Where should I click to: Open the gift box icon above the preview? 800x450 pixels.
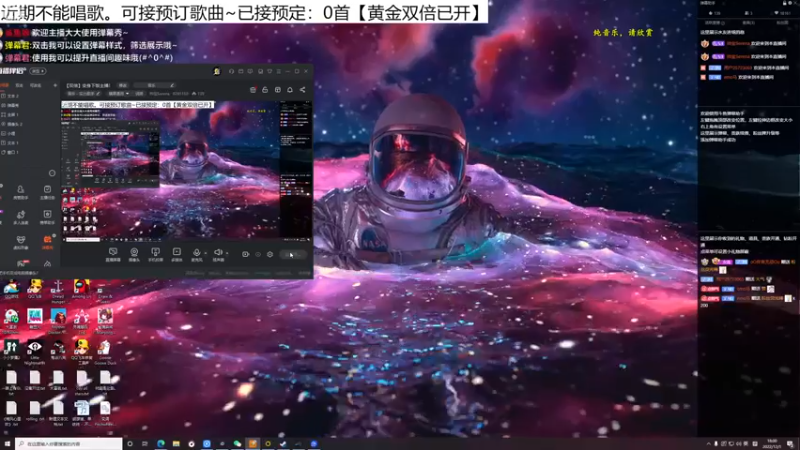(x=253, y=90)
